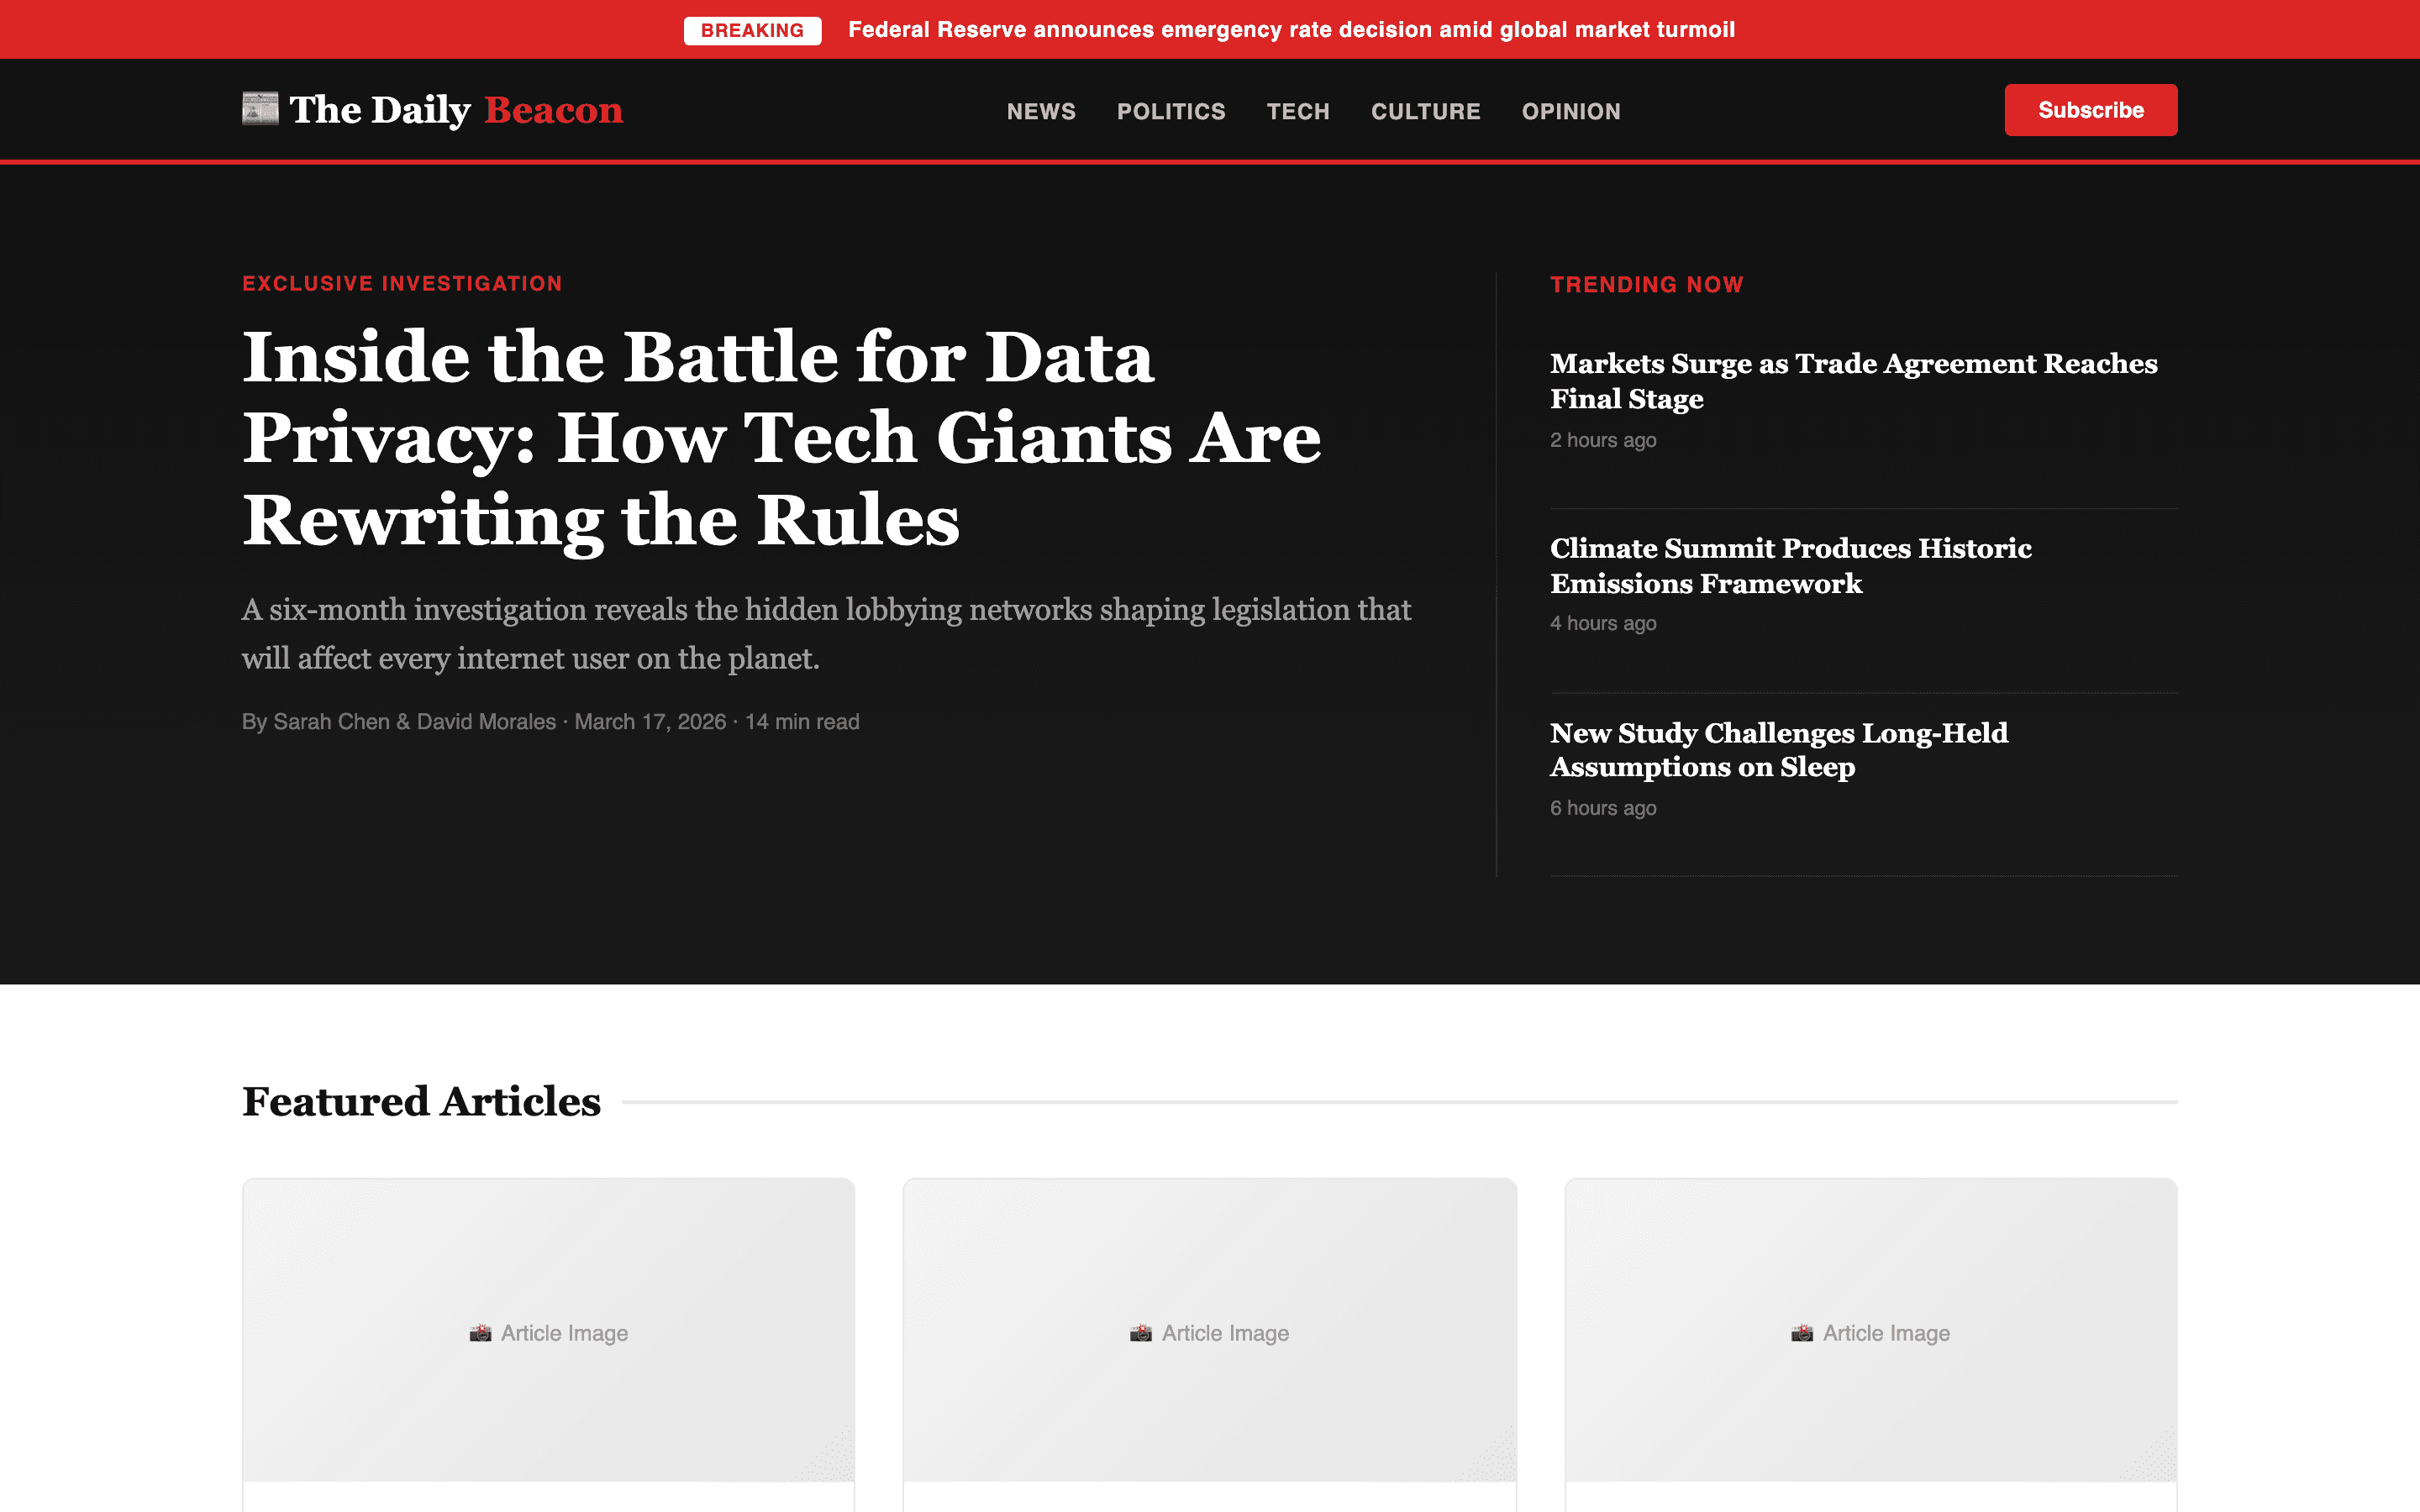
Task: Click the BREAKING badge in the red banner
Action: click(x=752, y=30)
